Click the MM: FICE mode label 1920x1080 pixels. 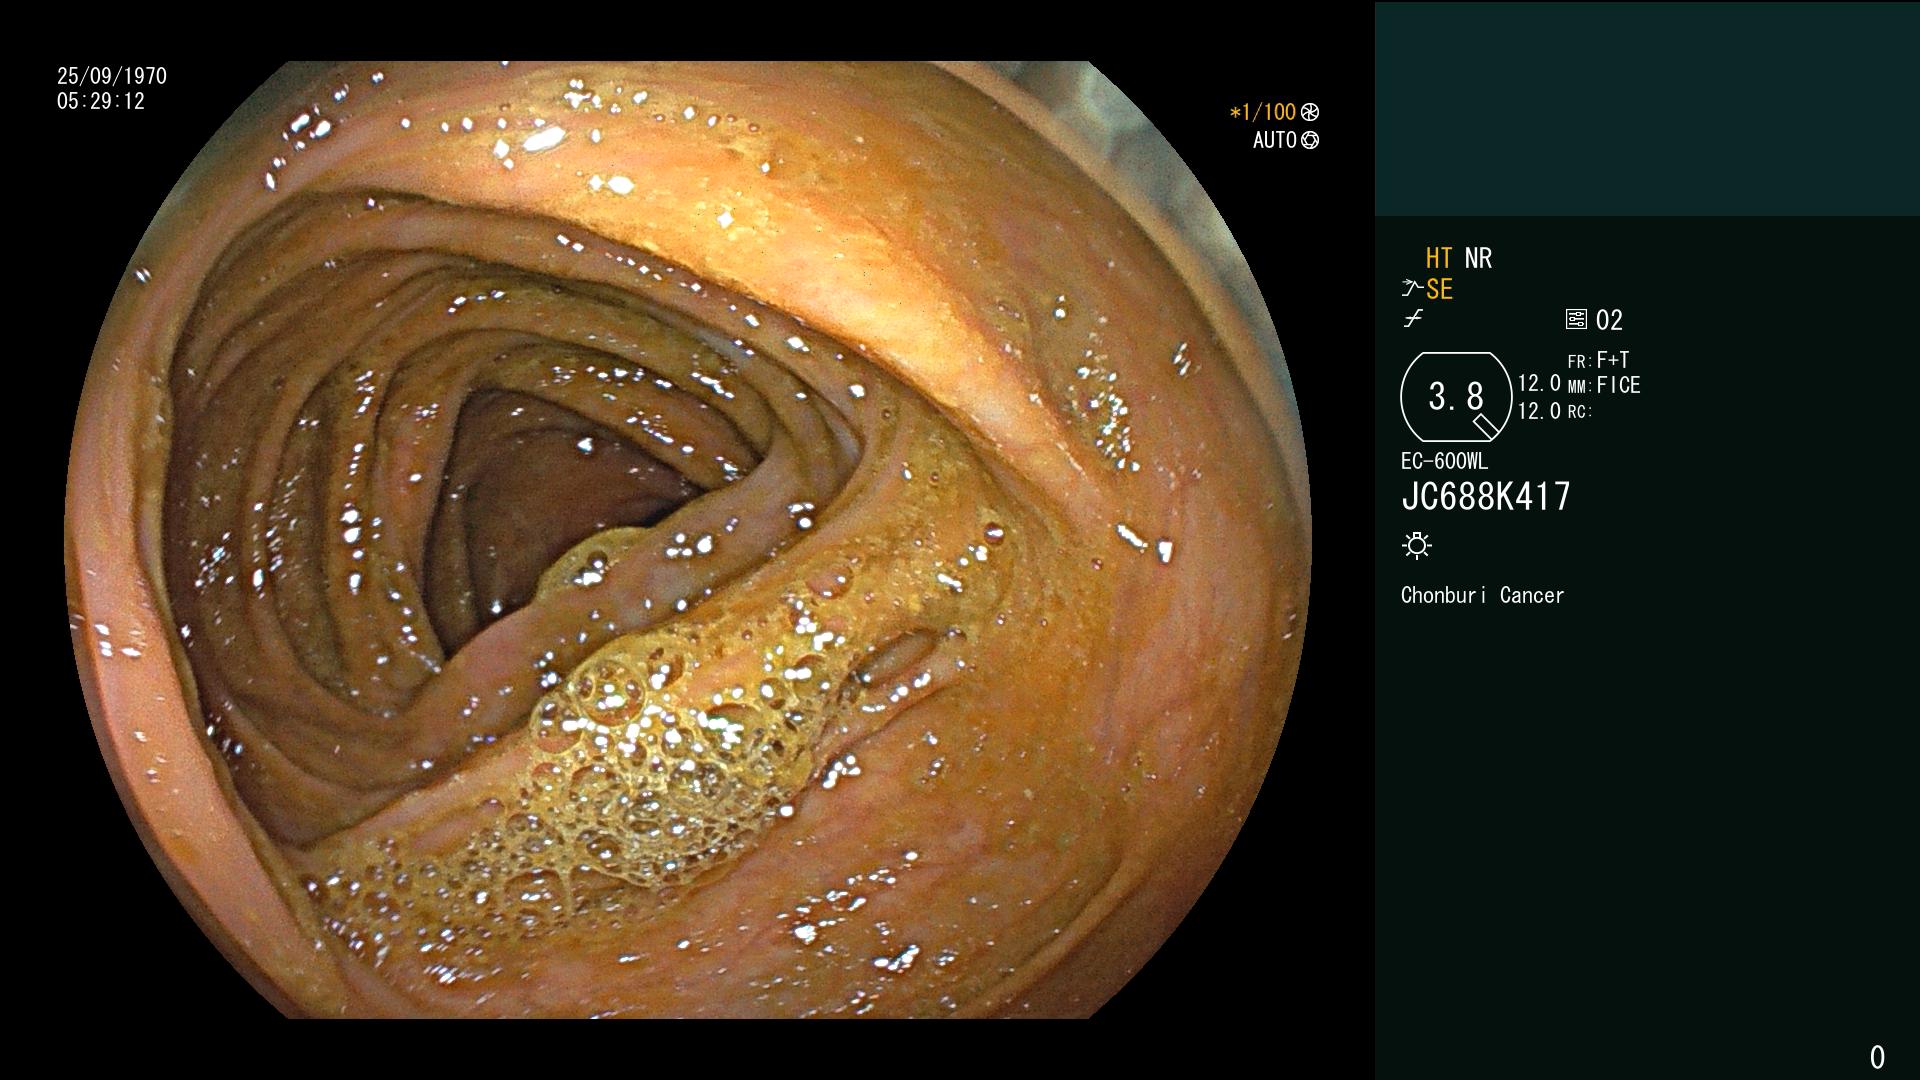point(1604,385)
